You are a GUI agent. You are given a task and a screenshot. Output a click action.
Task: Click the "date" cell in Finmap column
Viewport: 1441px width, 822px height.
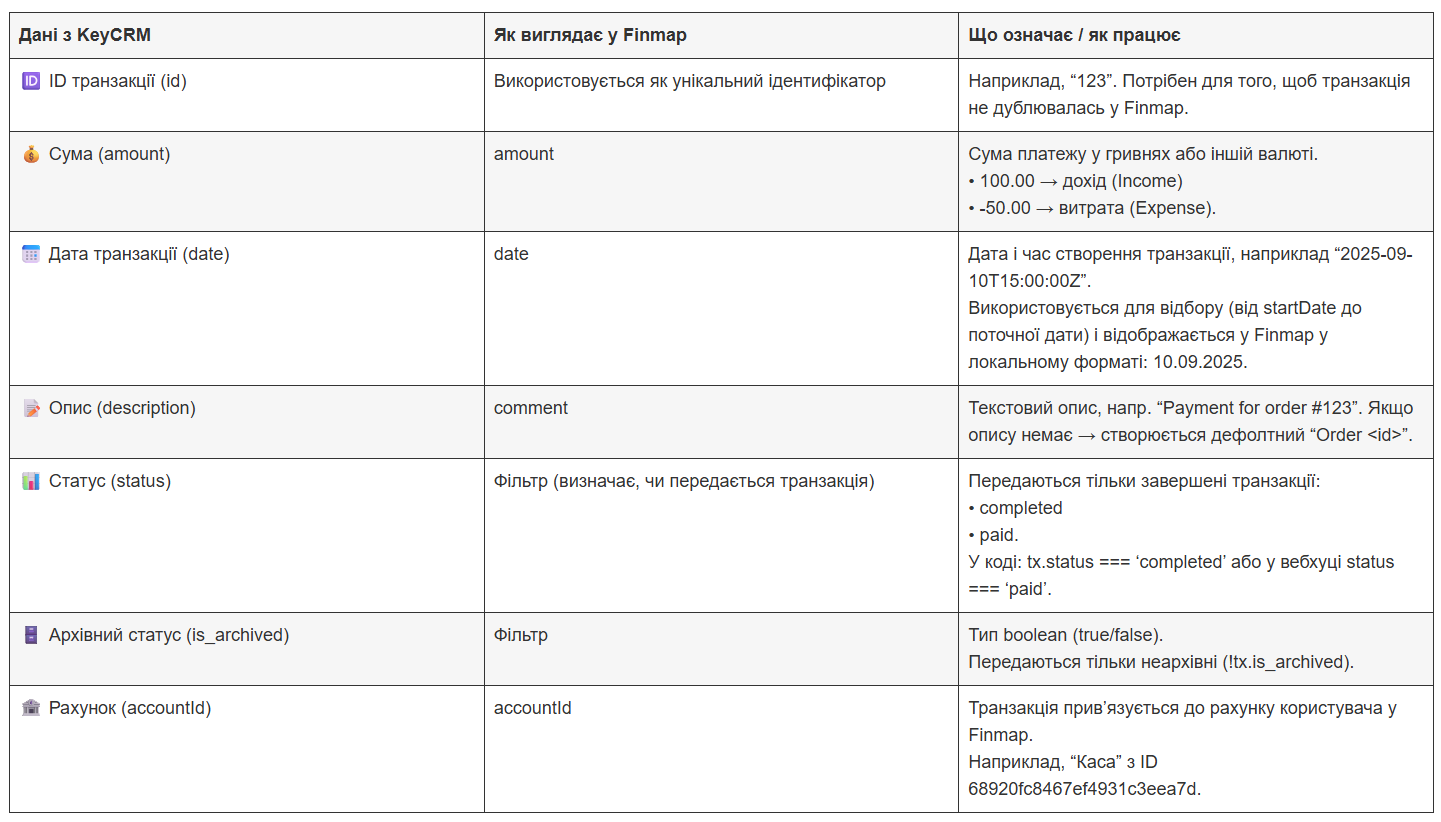[x=511, y=254]
